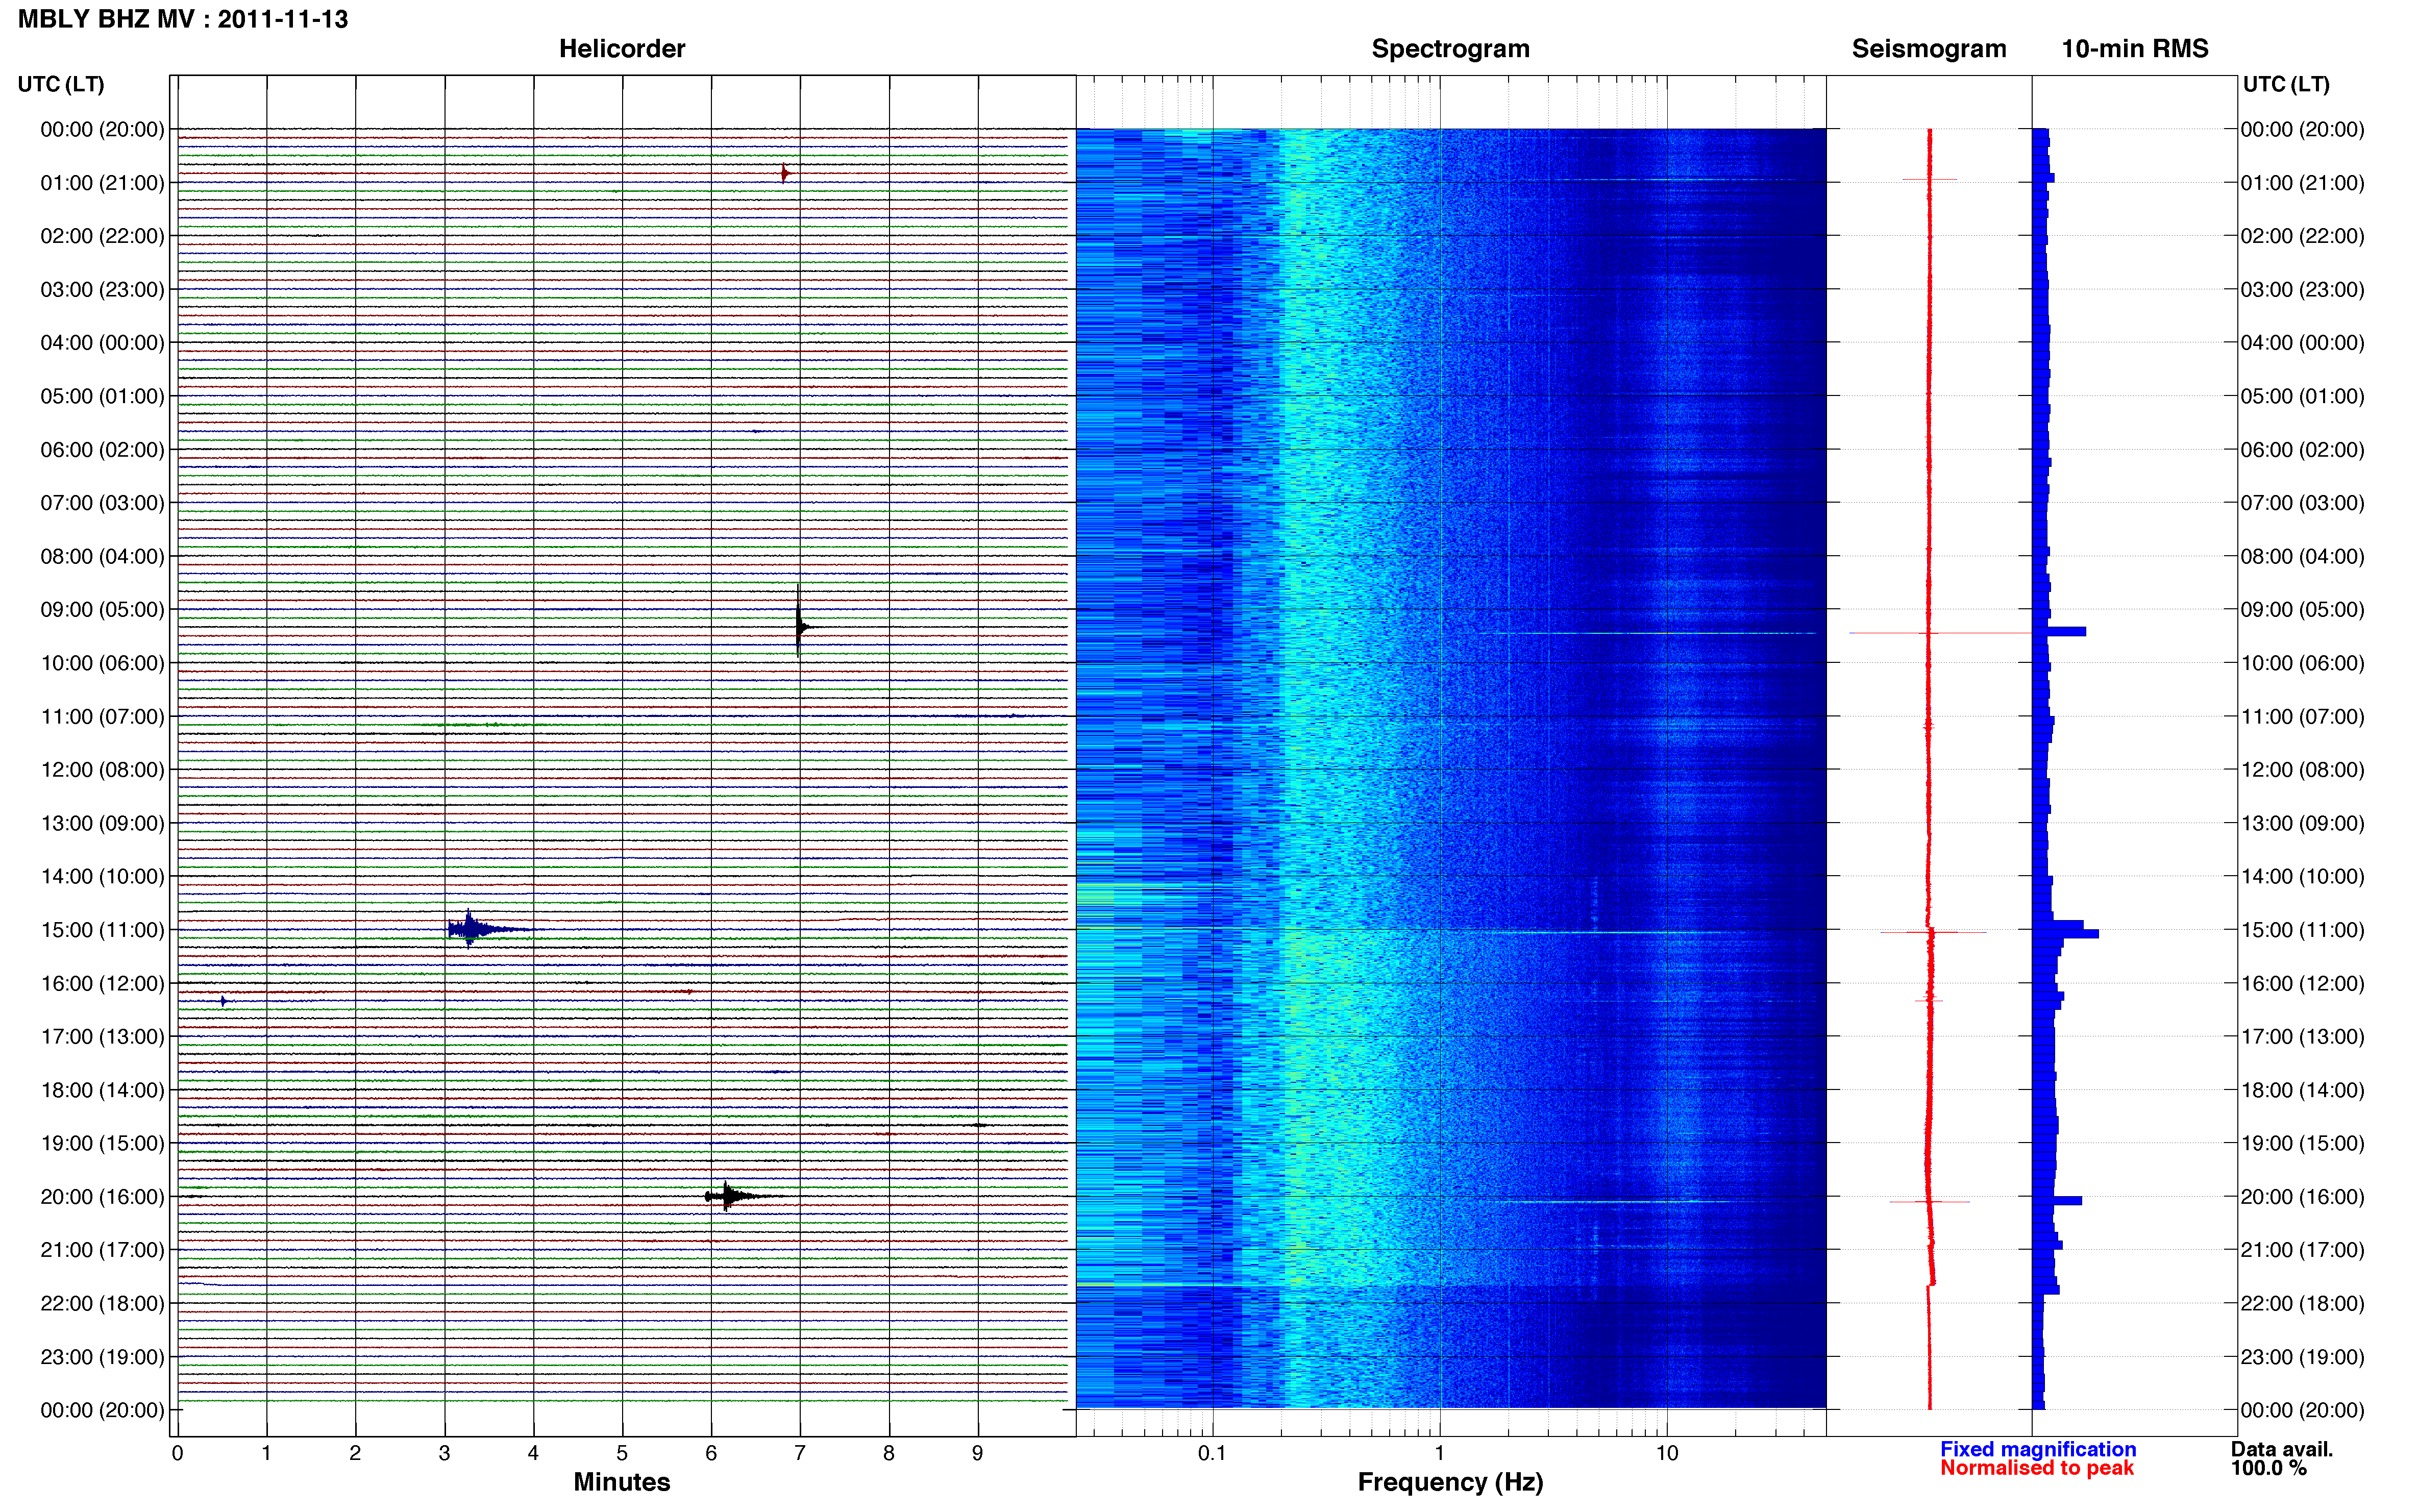Click the left-axis time label '09:00 (05:00)'
This screenshot has width=2419, height=1512.
tap(102, 610)
